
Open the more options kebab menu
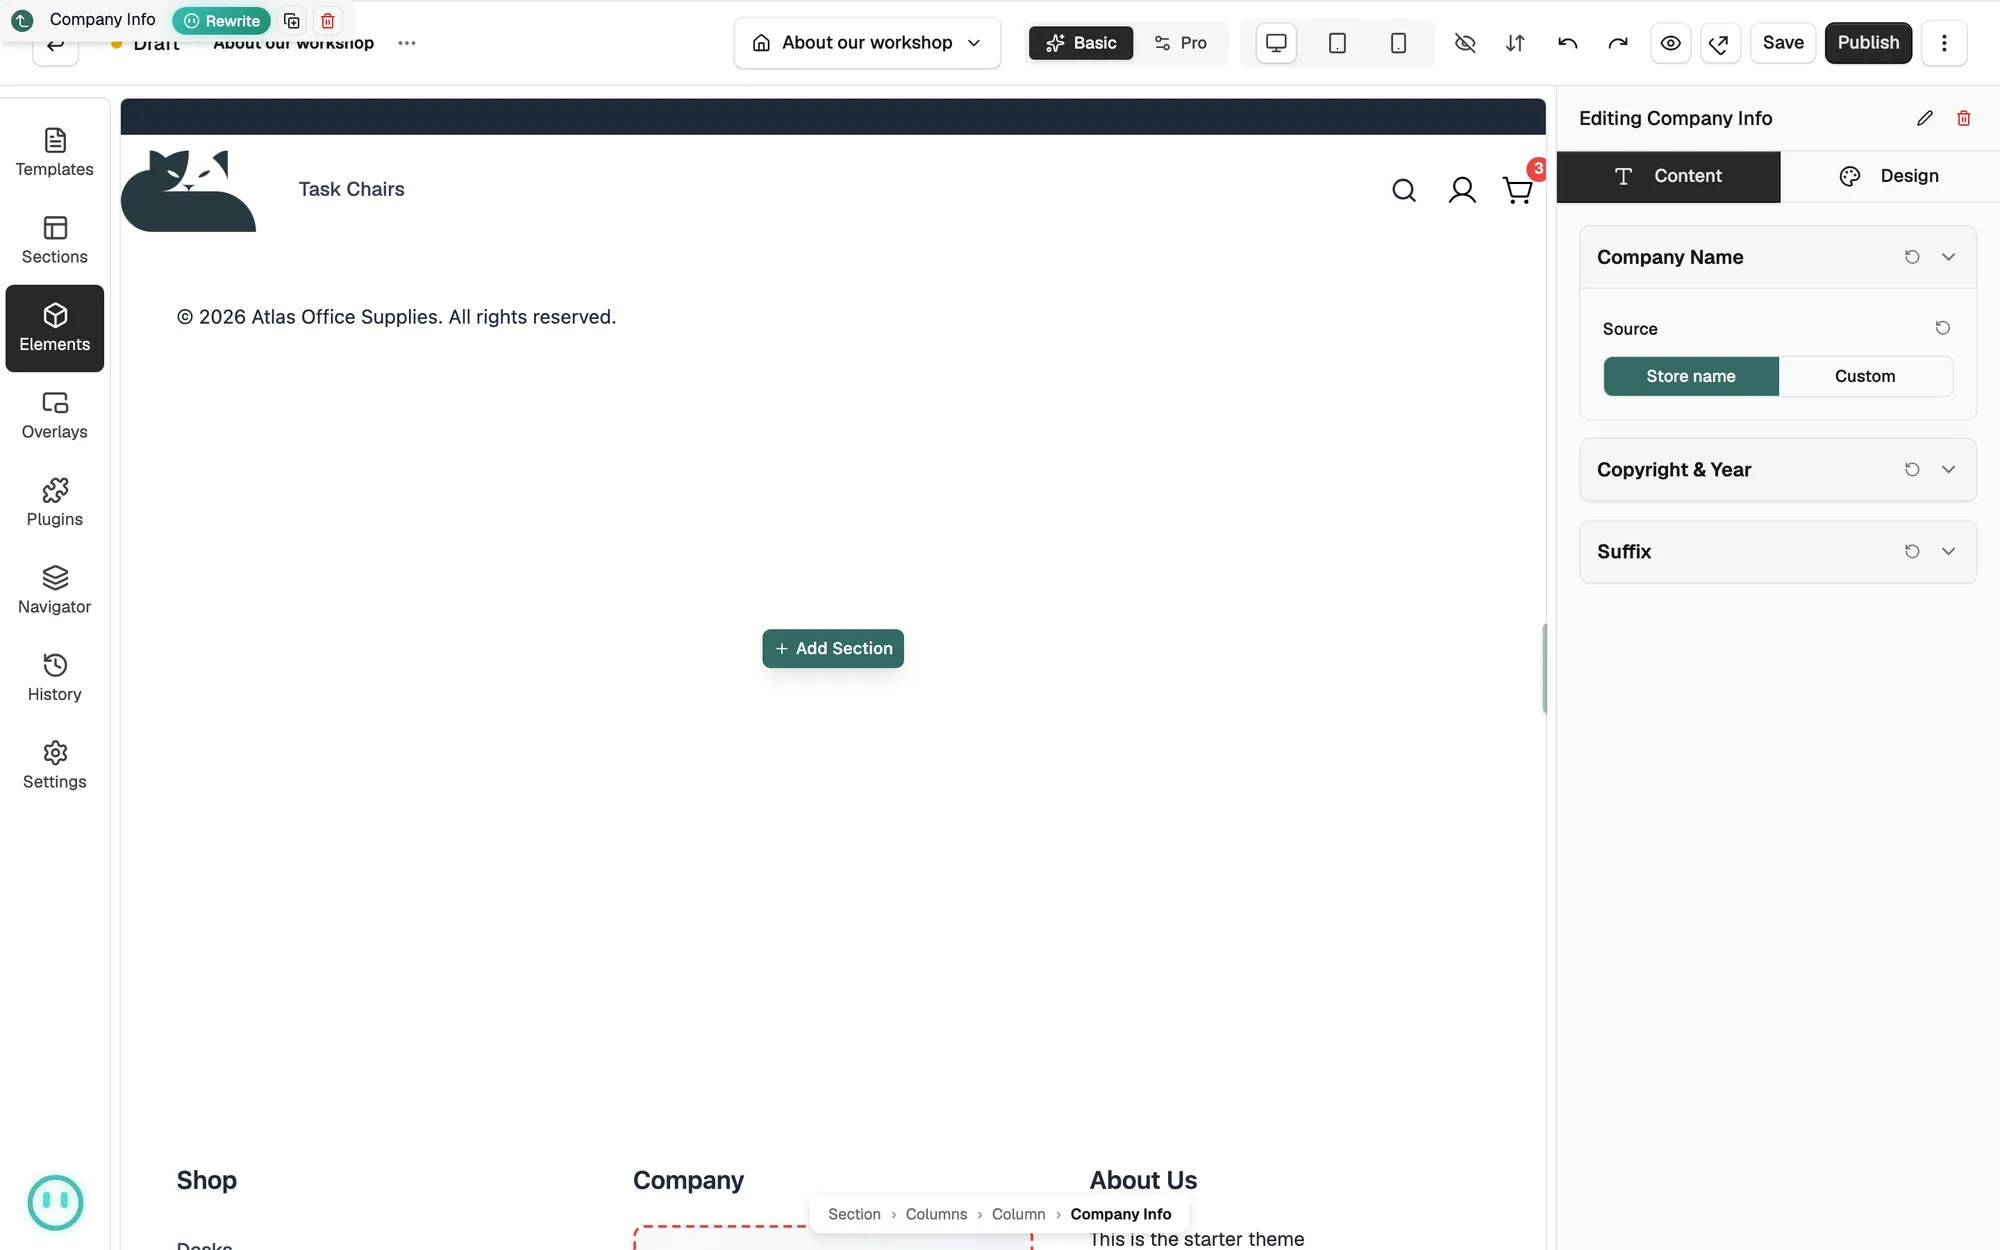click(1944, 43)
